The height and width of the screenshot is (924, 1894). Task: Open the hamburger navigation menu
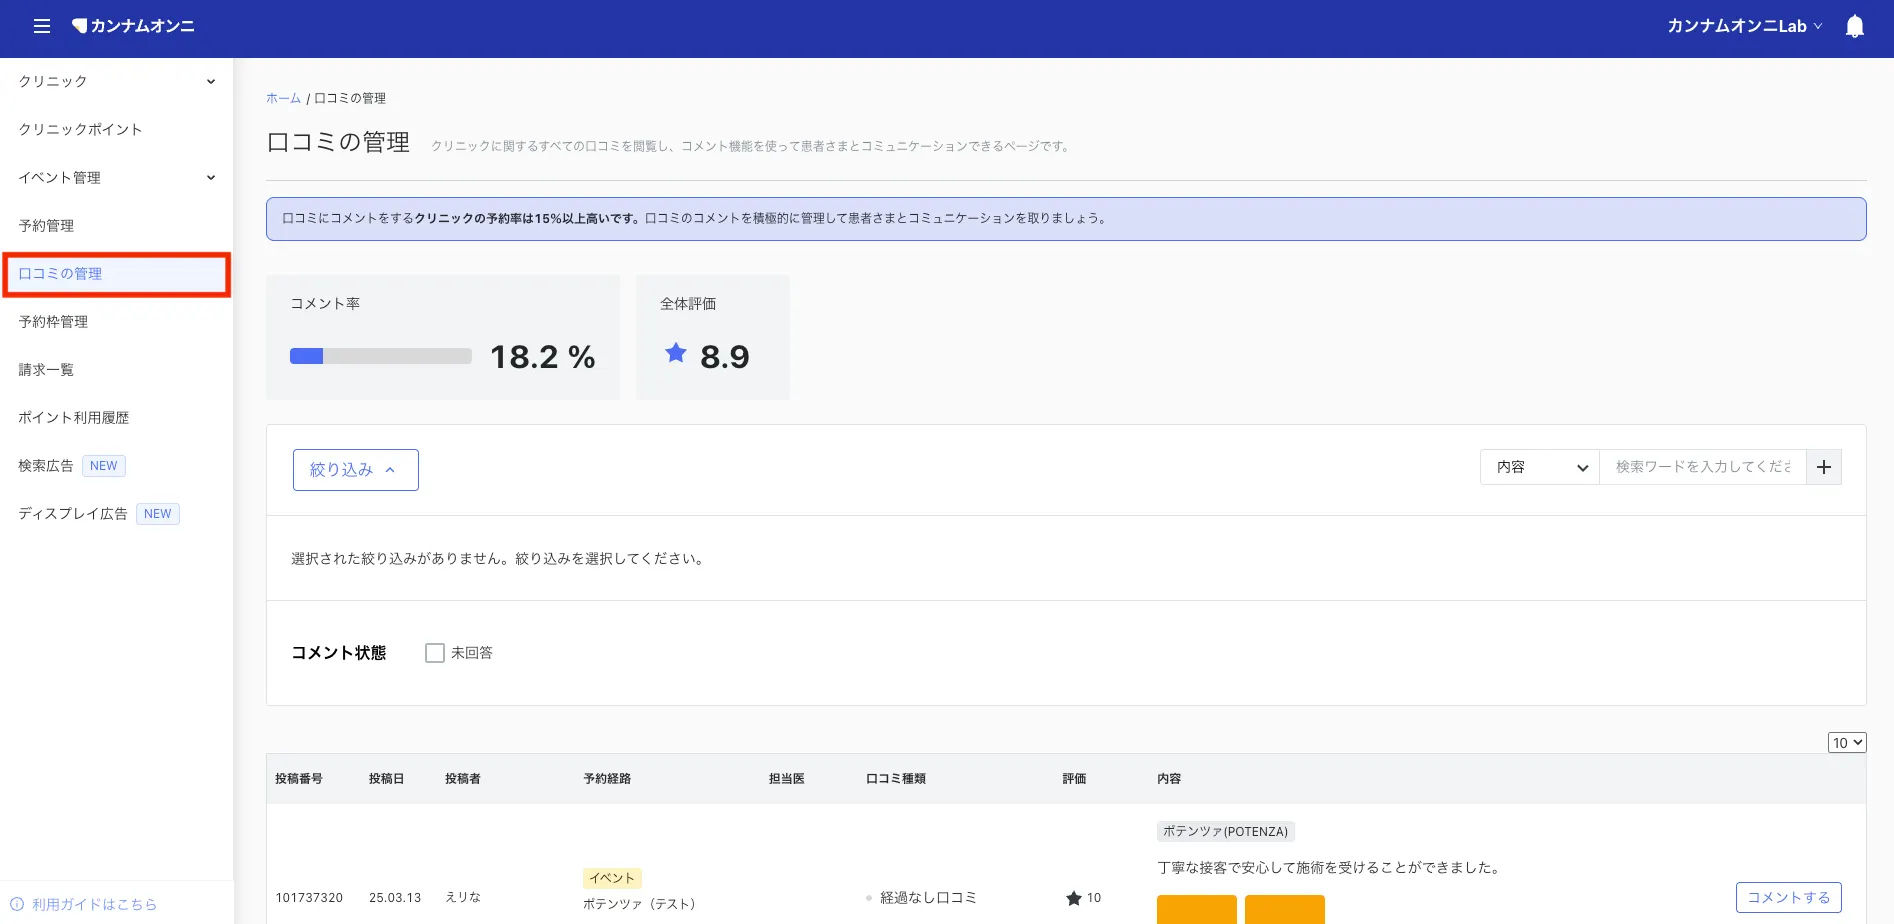pyautogui.click(x=41, y=26)
